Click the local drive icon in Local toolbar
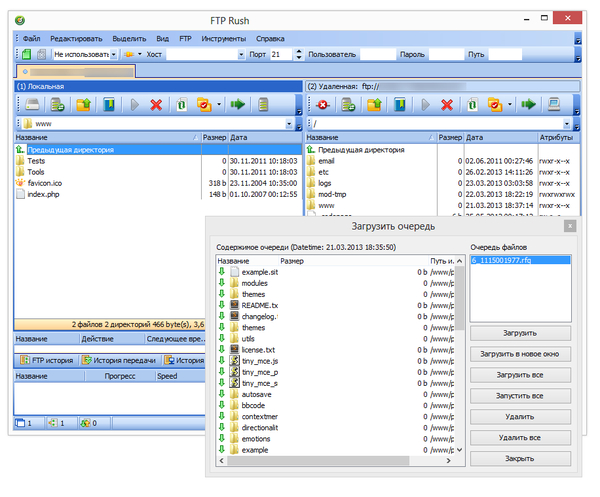The width and height of the screenshot is (600, 497). tap(32, 104)
